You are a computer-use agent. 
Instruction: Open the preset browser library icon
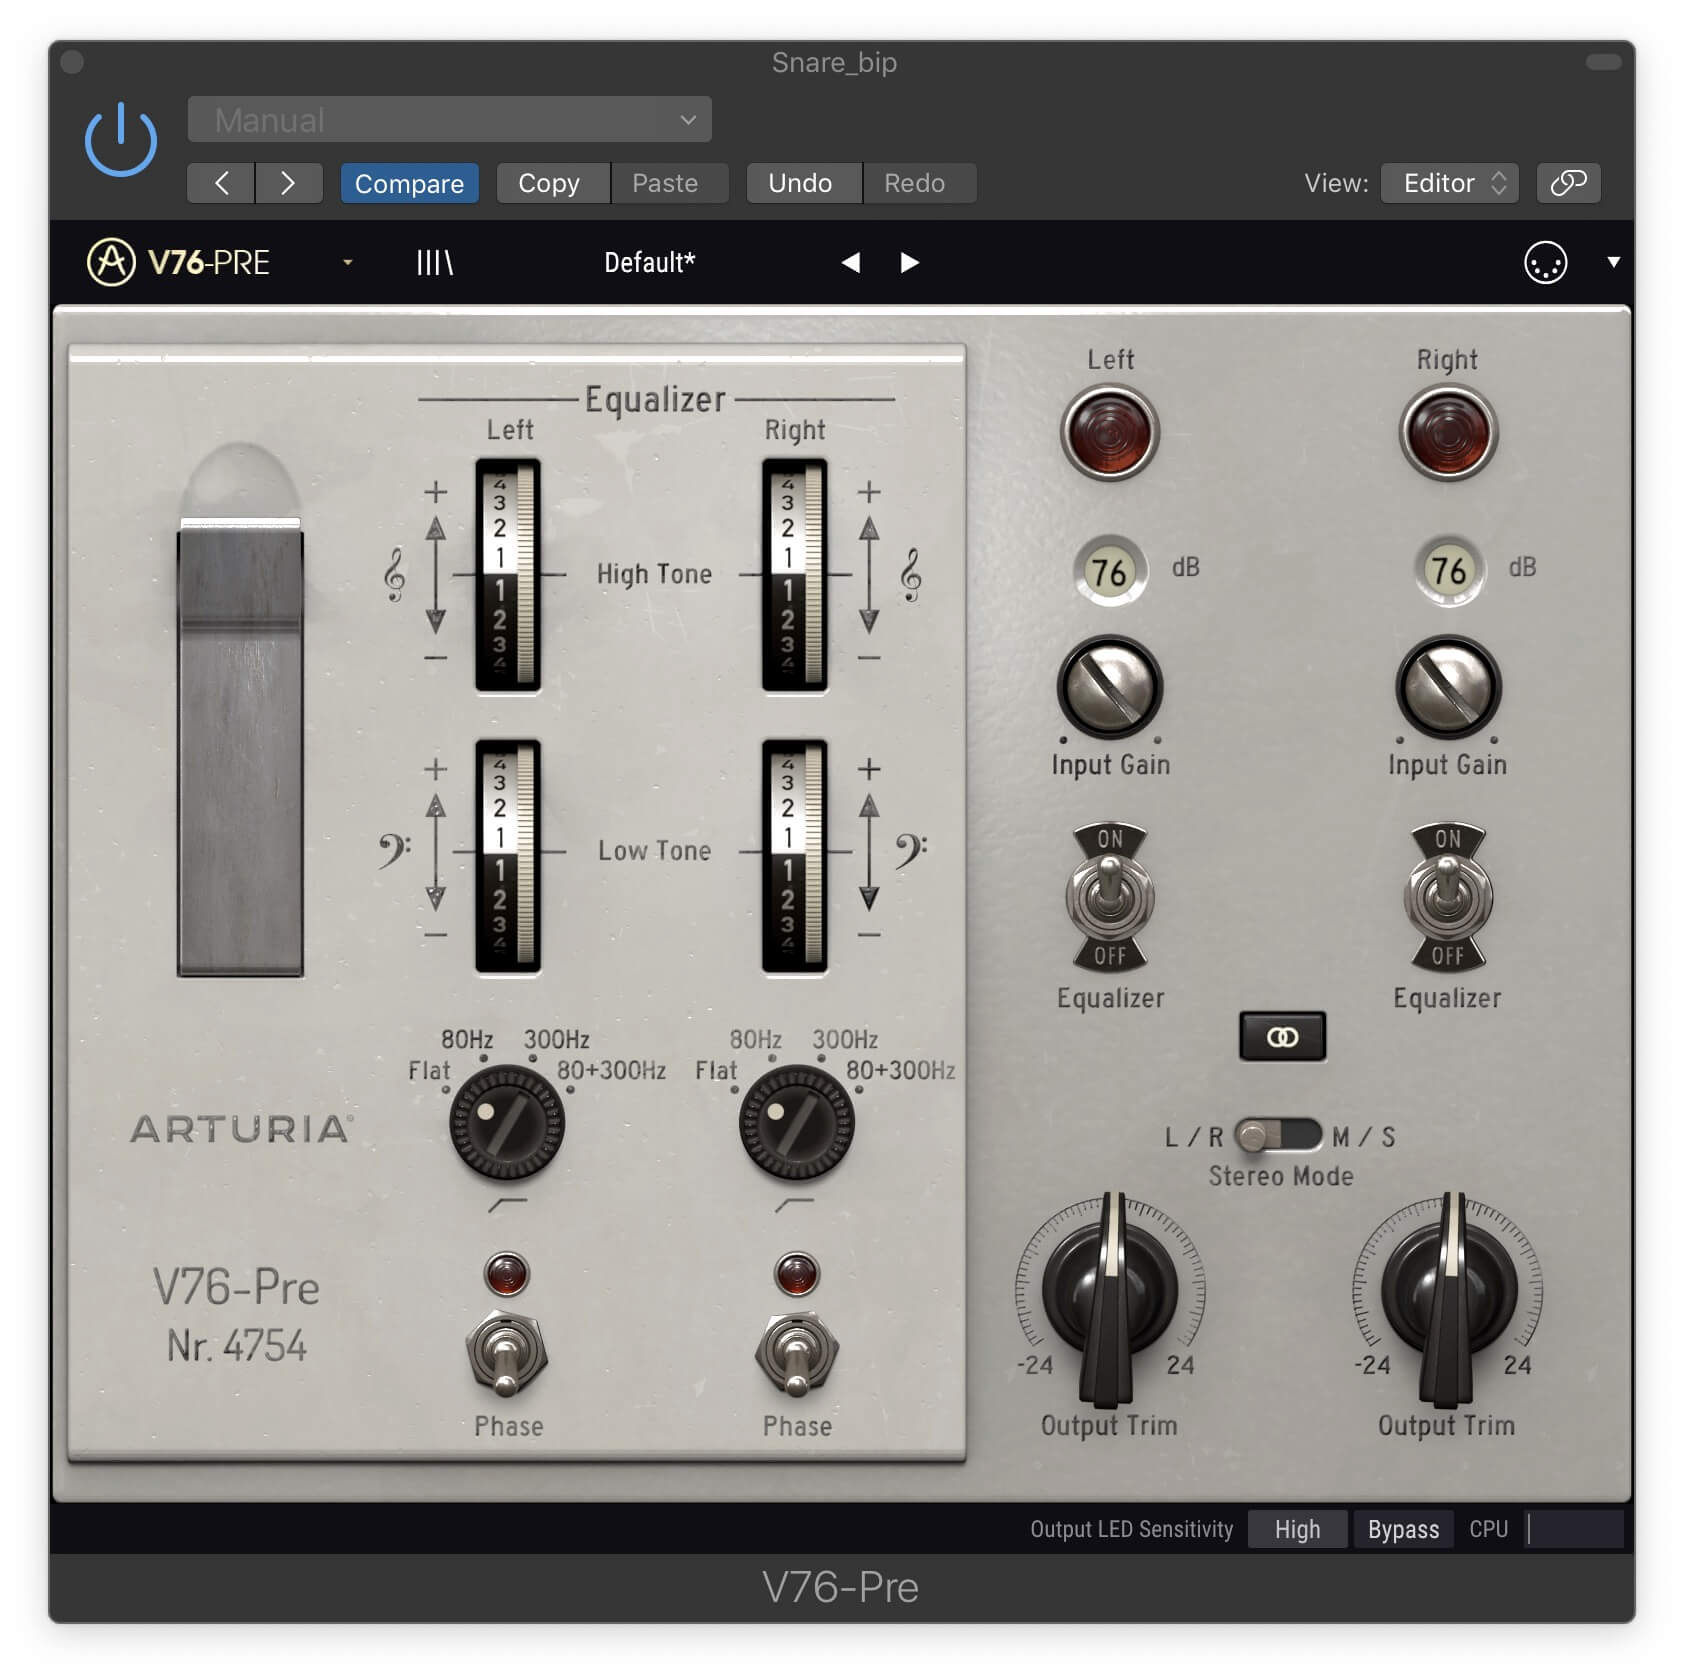pos(435,262)
